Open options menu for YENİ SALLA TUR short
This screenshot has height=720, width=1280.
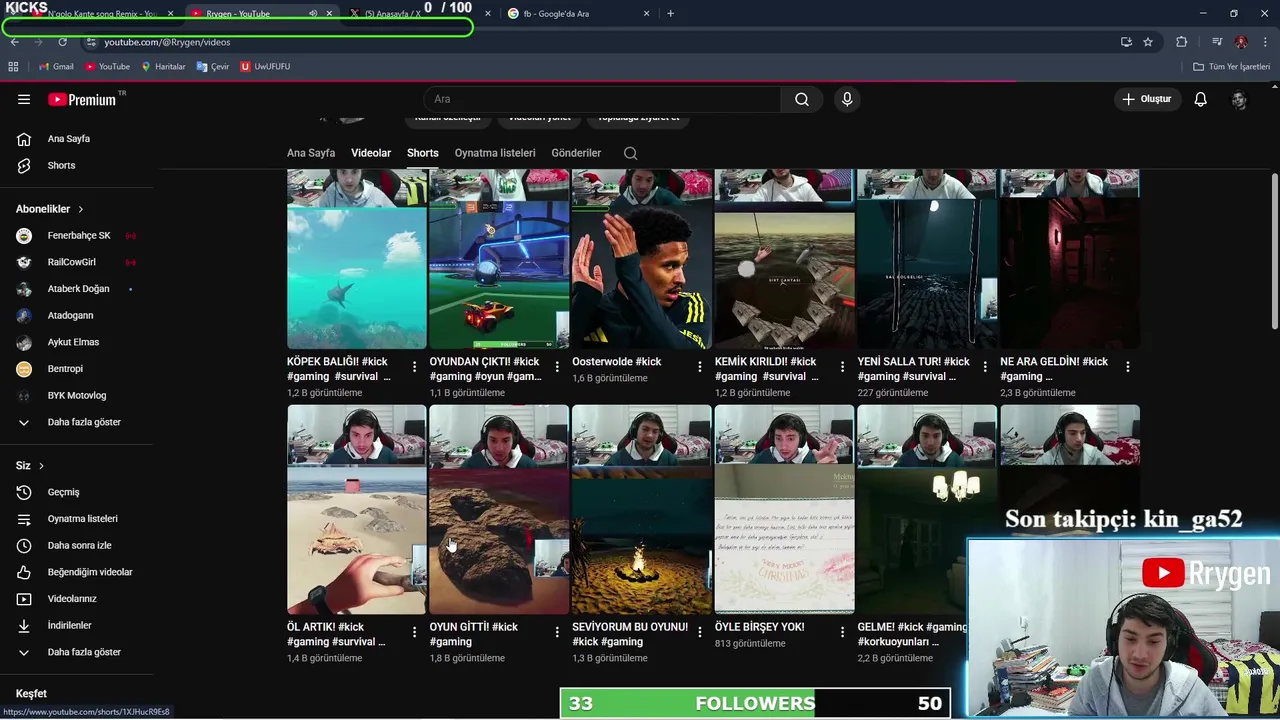pyautogui.click(x=985, y=367)
